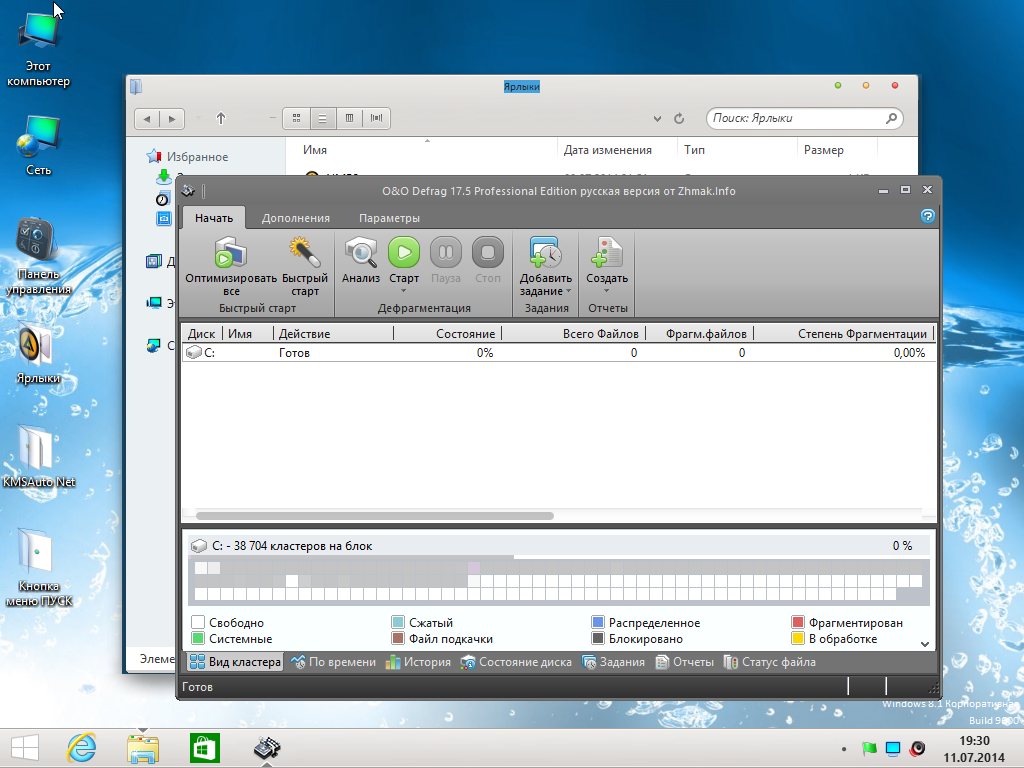
Task: Open KMSAuto Net desktop shortcut
Action: click(39, 456)
